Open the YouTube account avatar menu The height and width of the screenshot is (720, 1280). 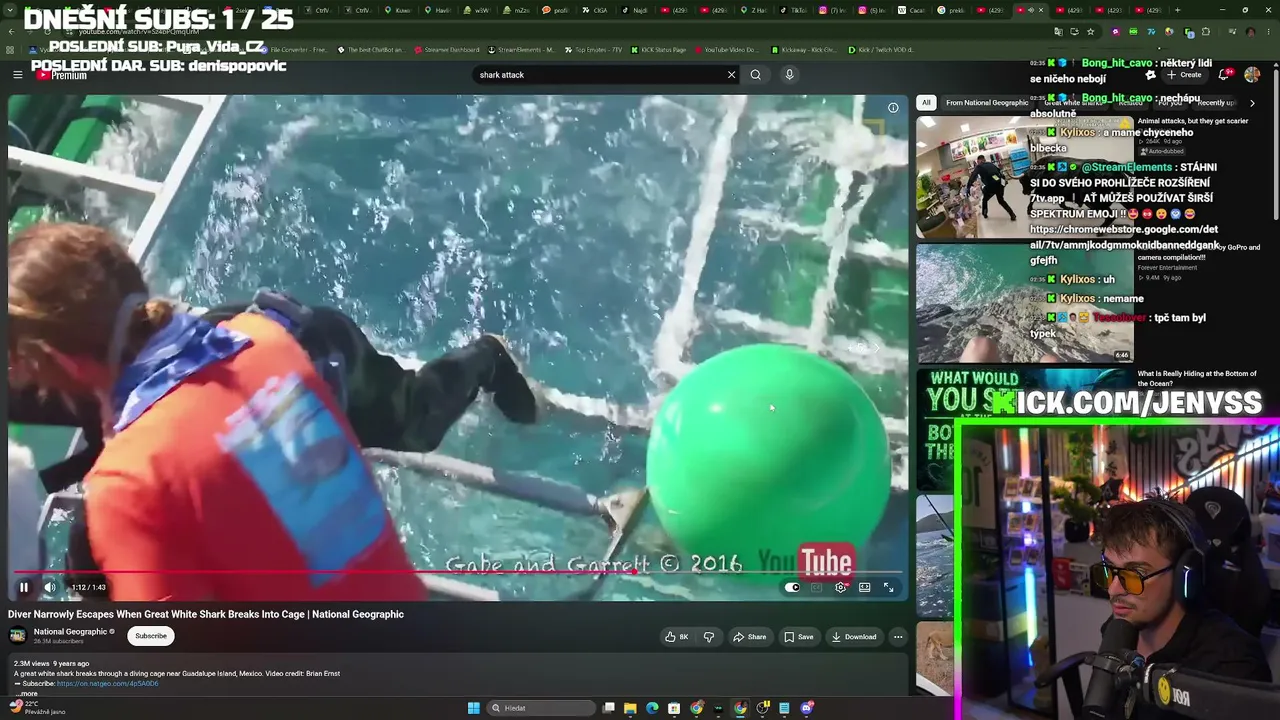(x=1252, y=74)
